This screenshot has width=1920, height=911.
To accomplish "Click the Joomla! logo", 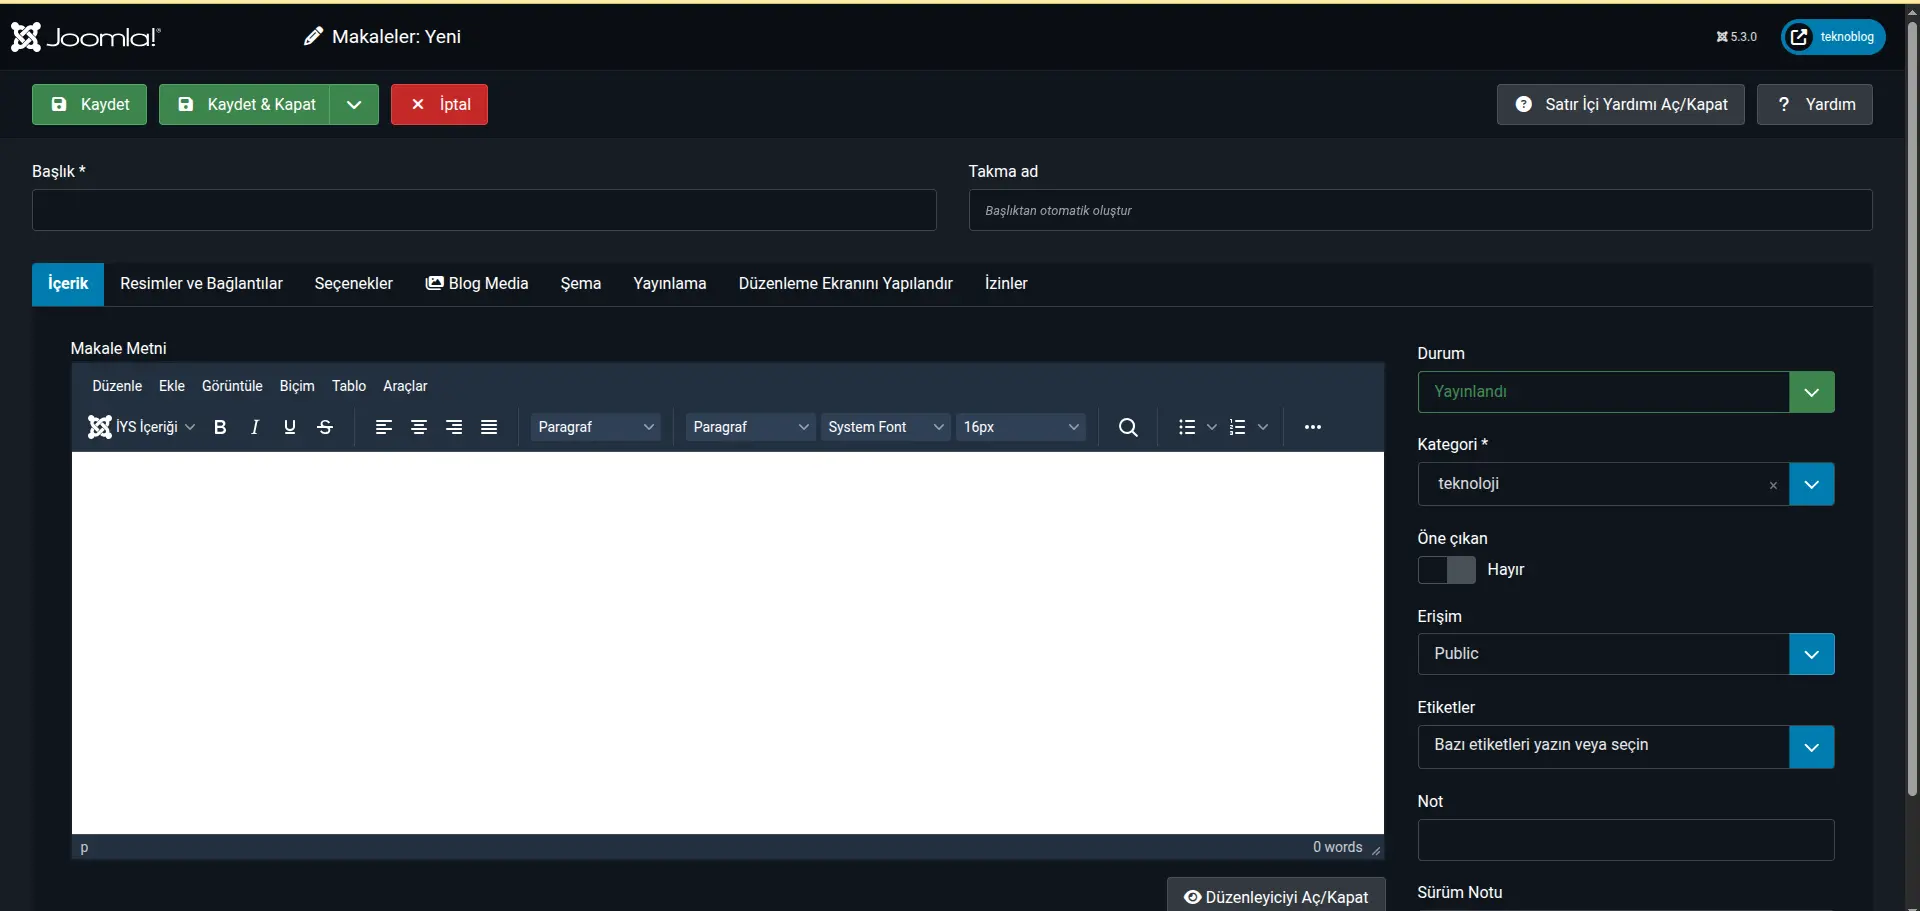I will pos(86,37).
